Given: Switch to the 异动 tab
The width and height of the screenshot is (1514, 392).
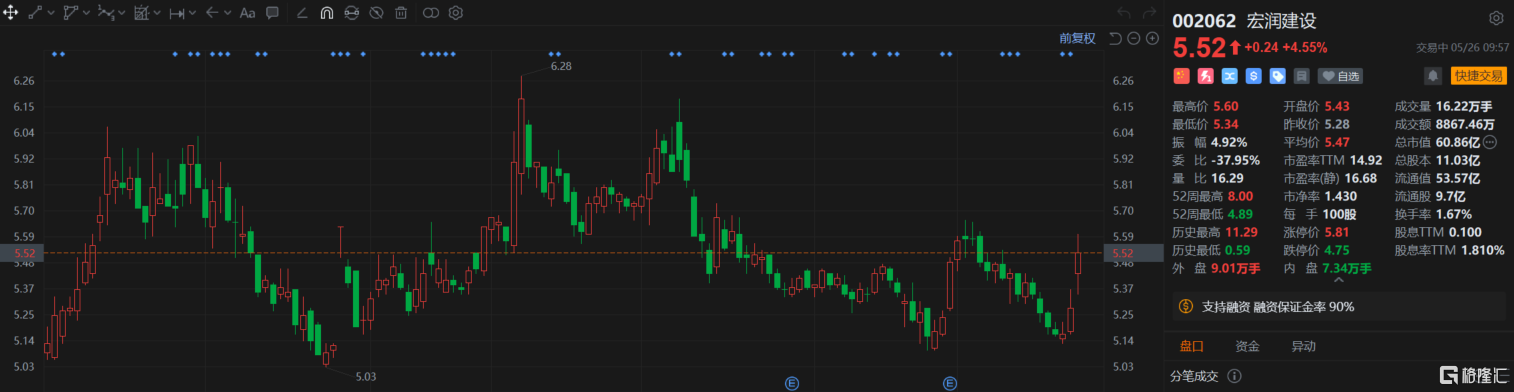Looking at the screenshot, I should click(1303, 346).
